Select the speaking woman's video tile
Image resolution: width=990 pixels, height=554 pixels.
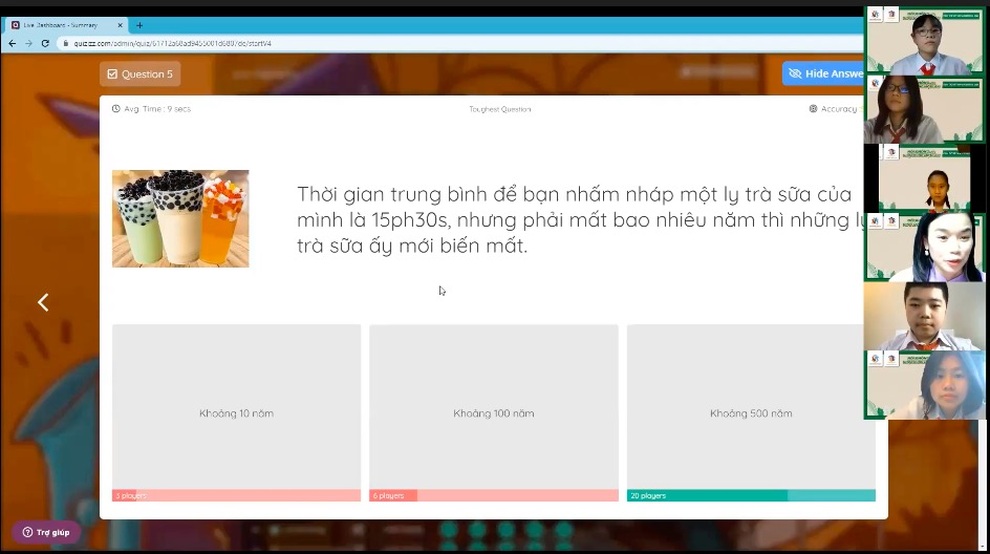tap(924, 247)
